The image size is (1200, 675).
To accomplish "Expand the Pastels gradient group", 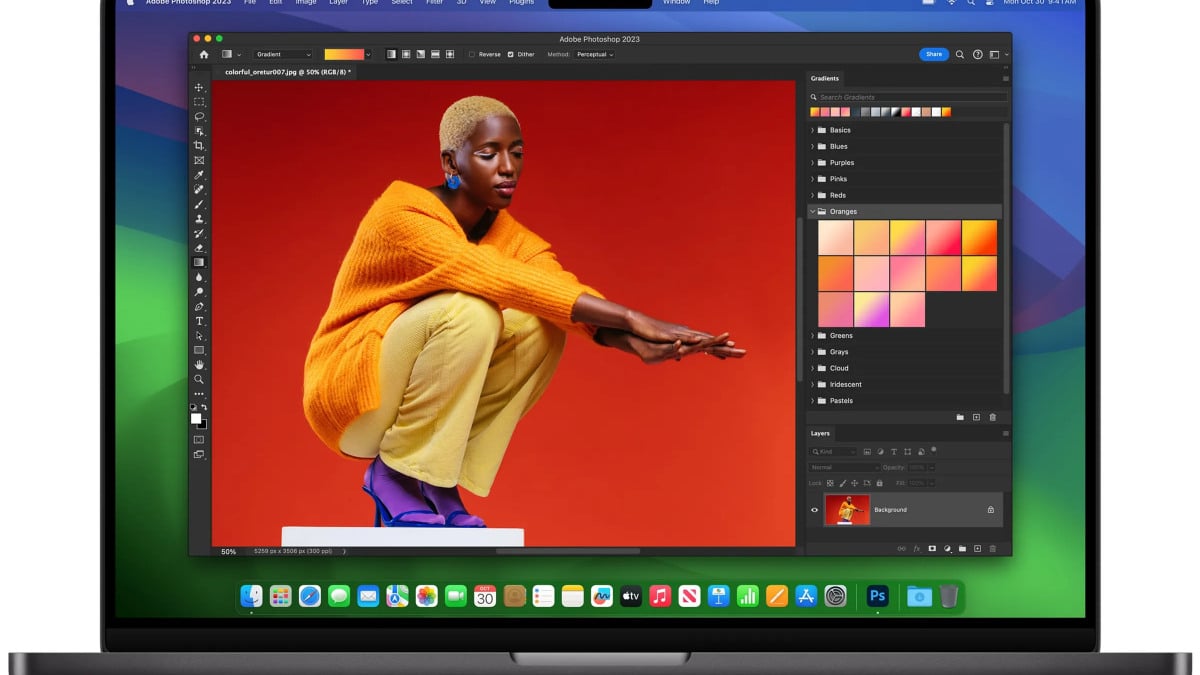I will 812,400.
